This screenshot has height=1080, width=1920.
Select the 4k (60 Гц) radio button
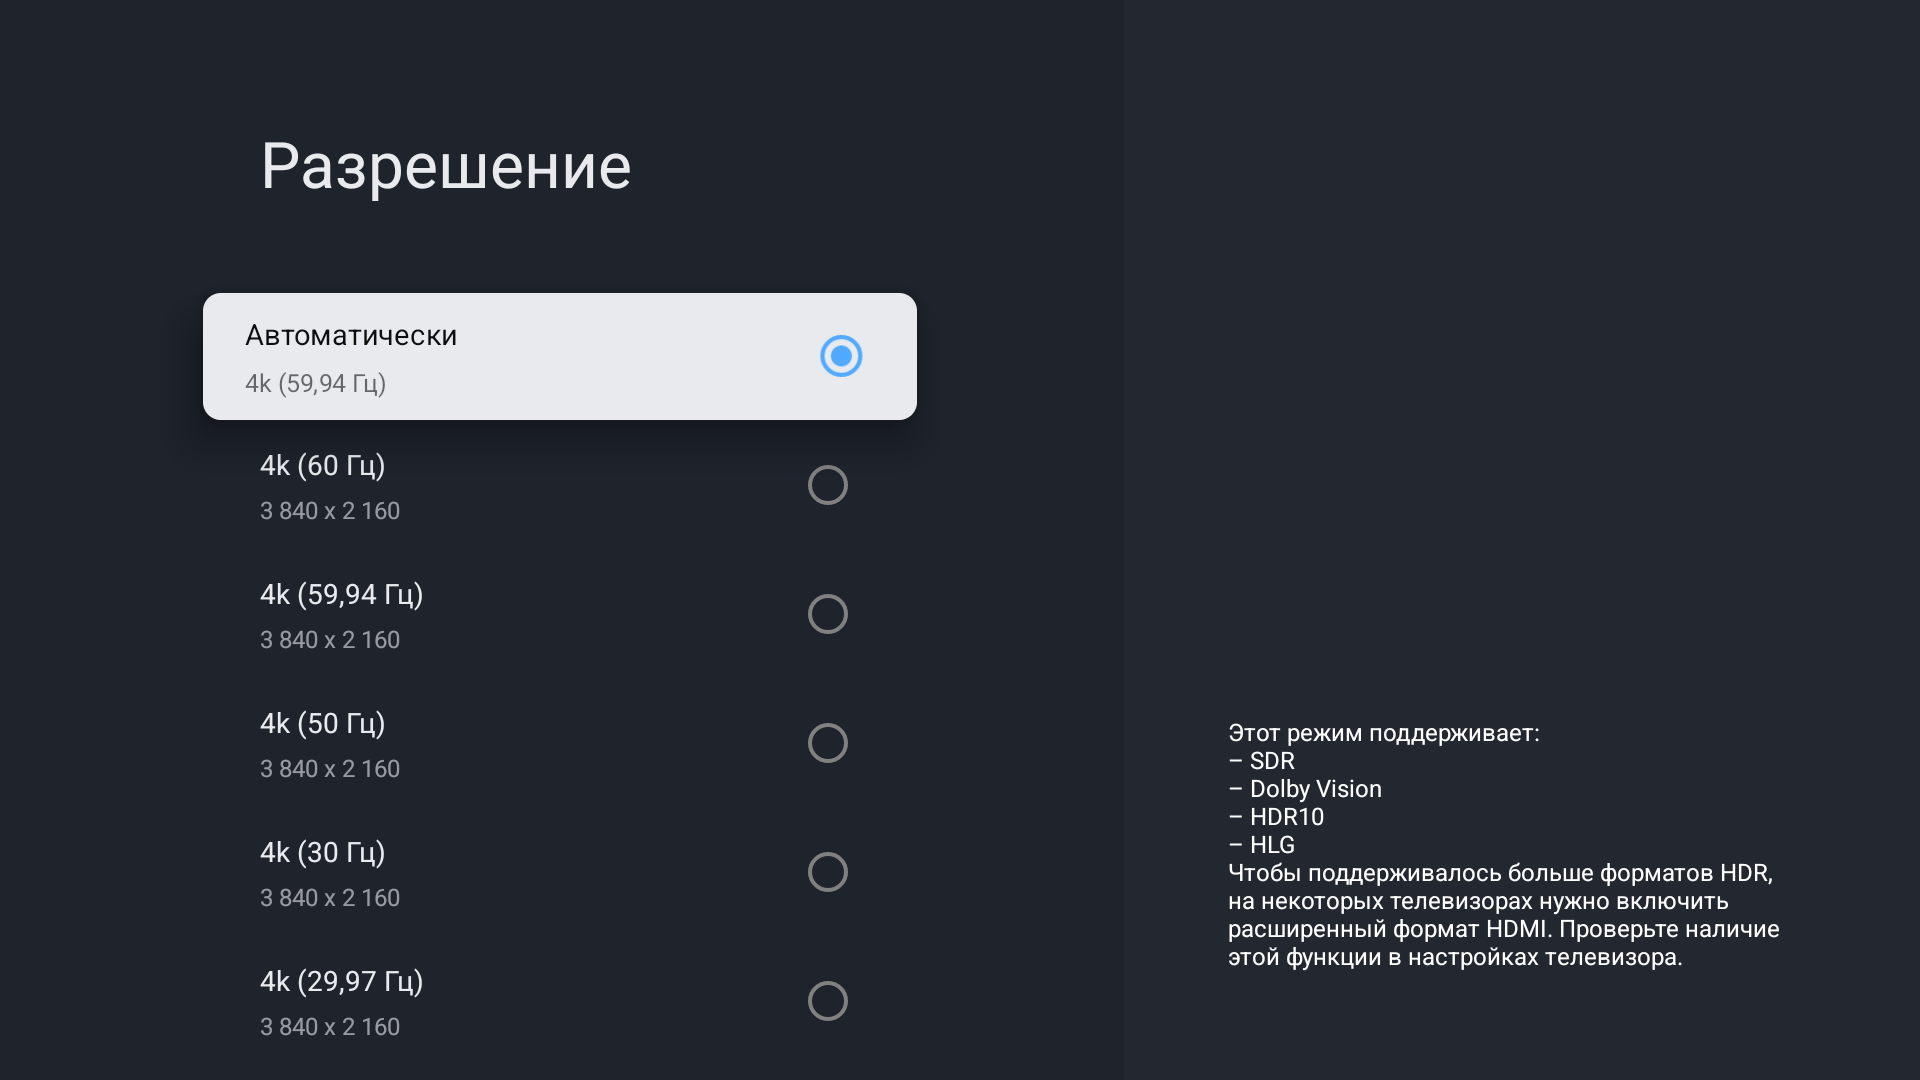pyautogui.click(x=828, y=485)
